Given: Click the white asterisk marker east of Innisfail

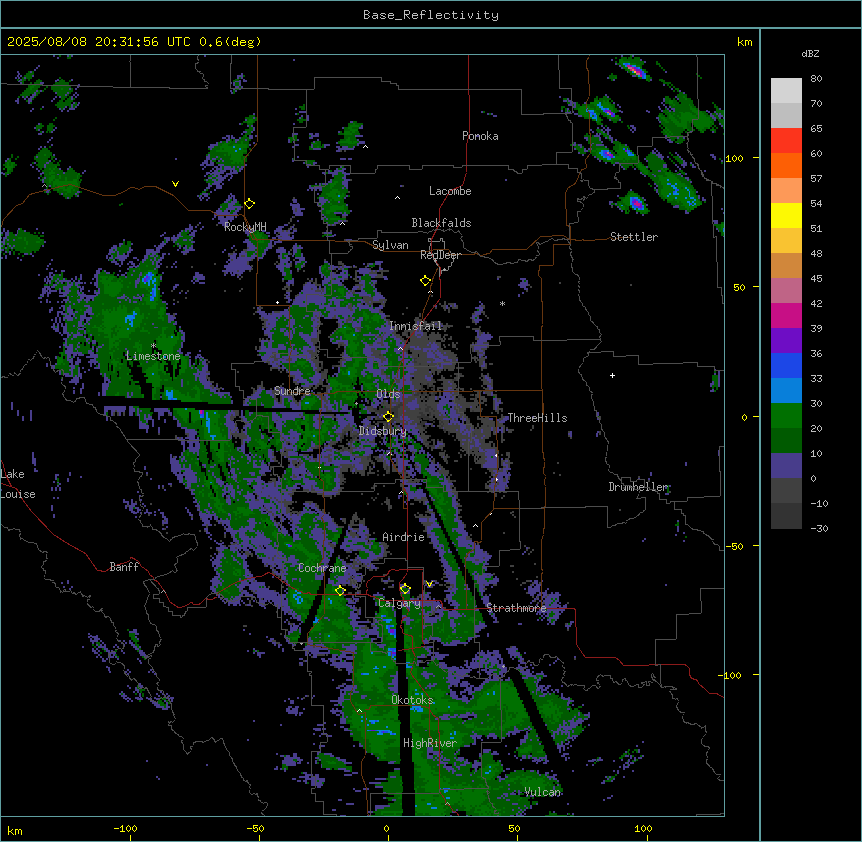Looking at the screenshot, I should coord(502,303).
